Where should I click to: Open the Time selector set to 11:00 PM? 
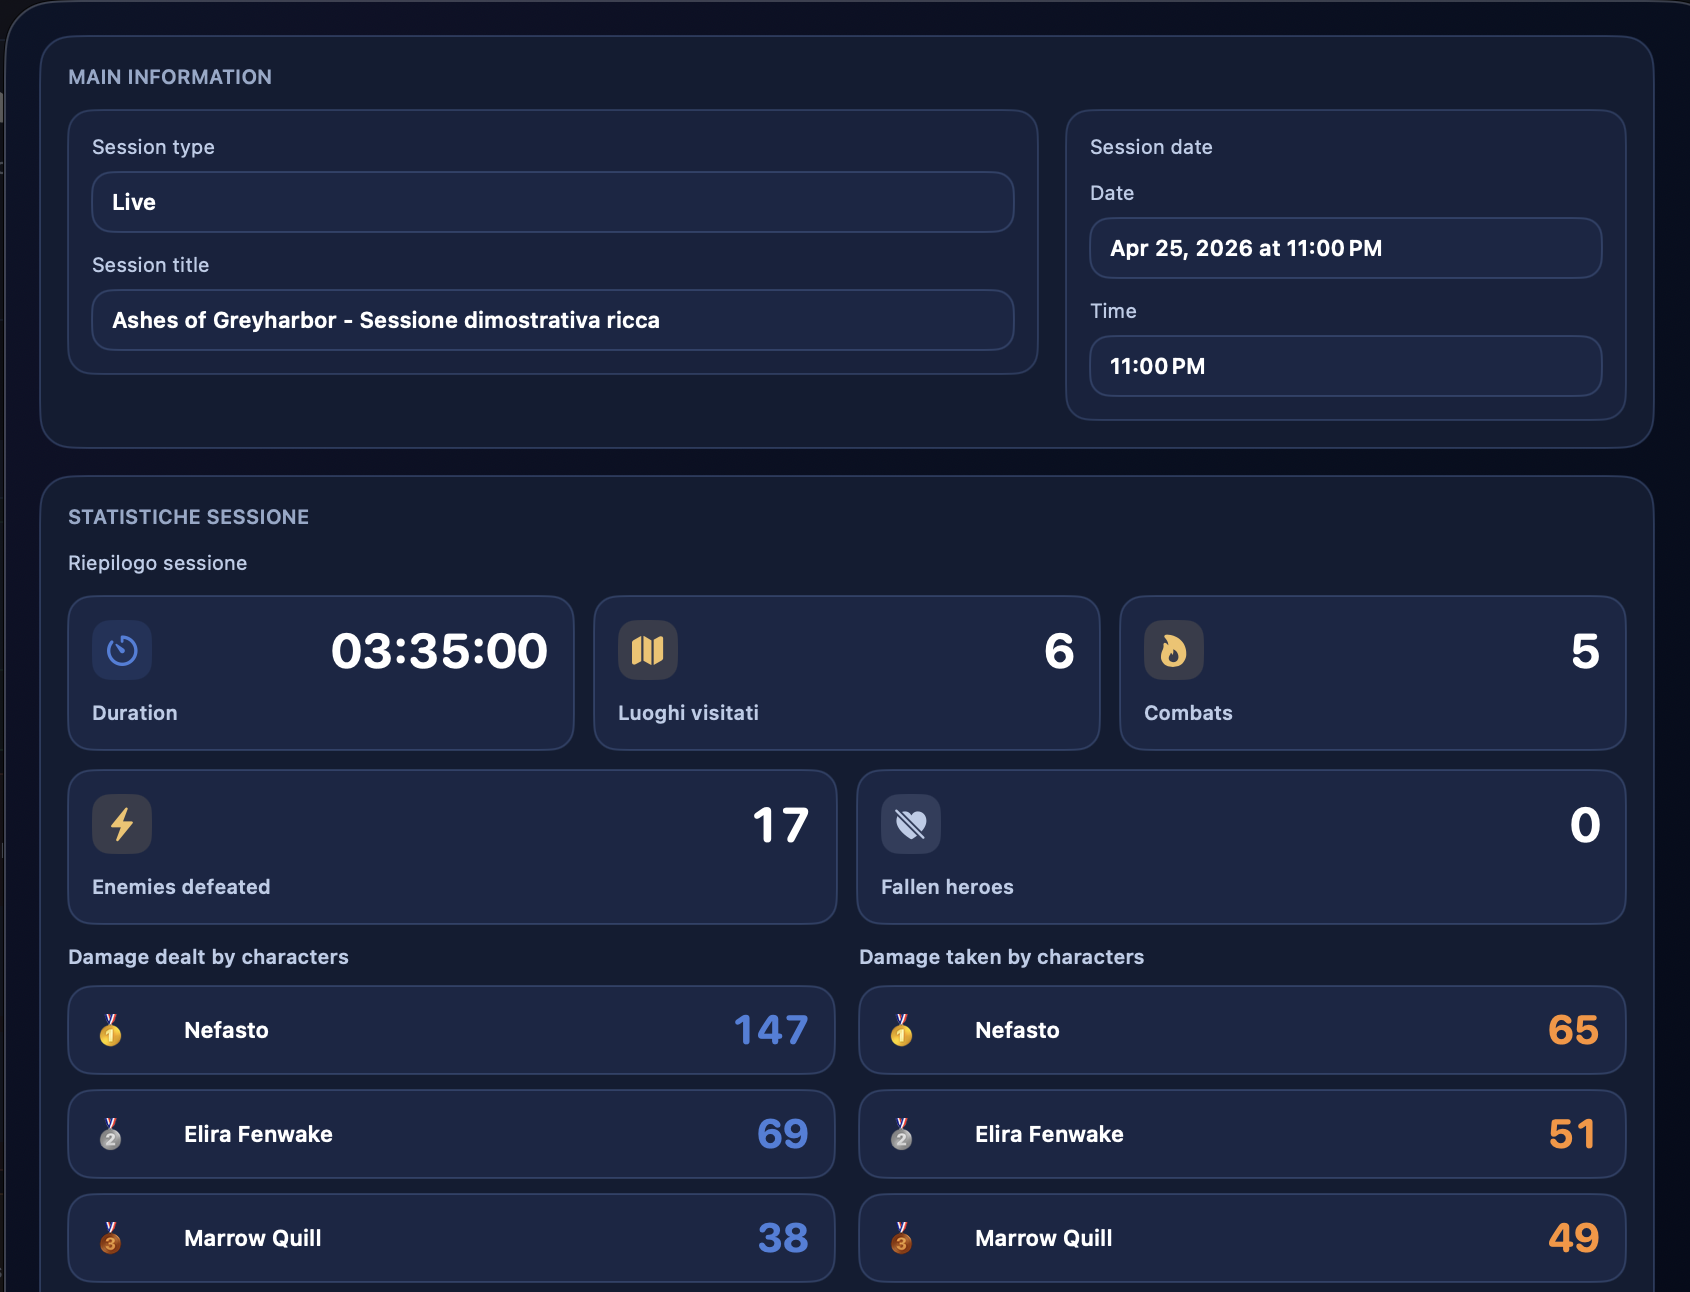[x=1344, y=366]
